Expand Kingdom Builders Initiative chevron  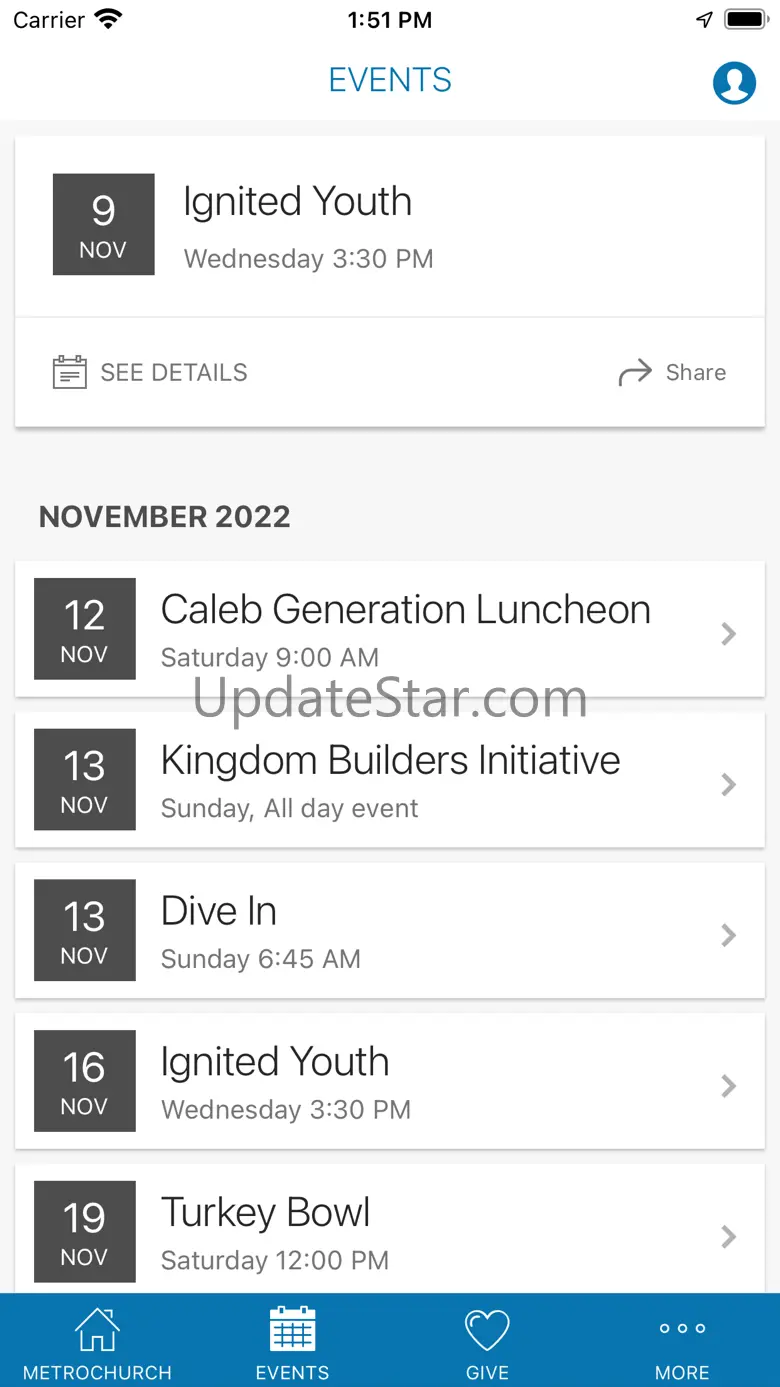(x=729, y=784)
